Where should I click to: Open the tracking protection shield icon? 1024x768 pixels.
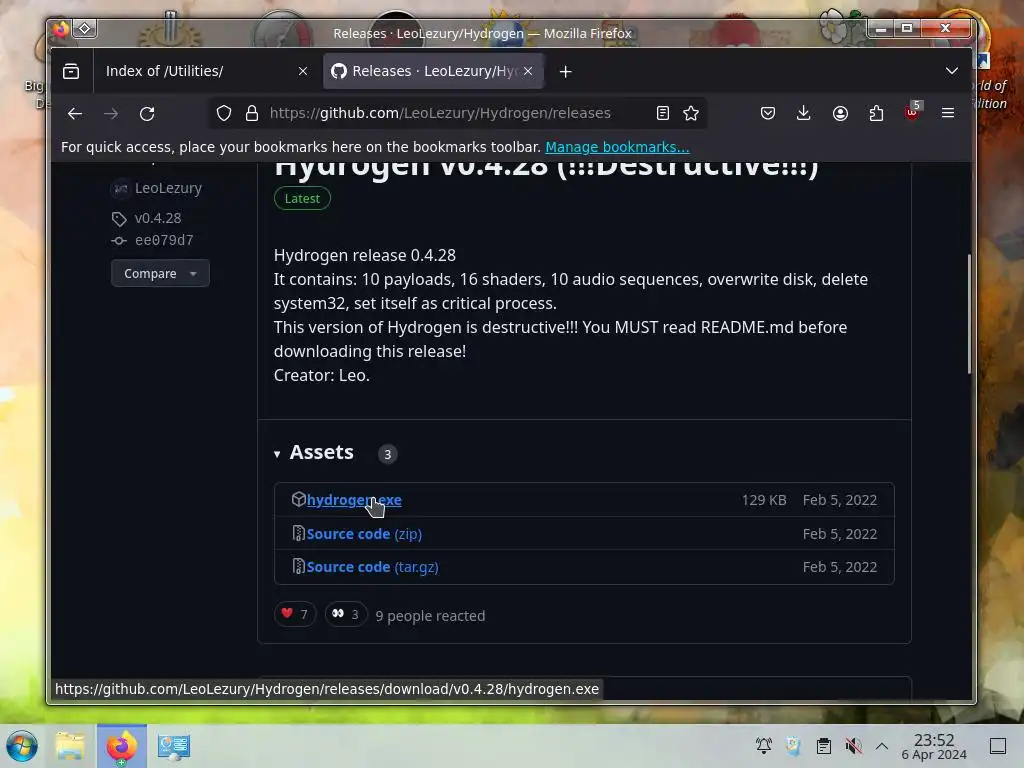[224, 114]
